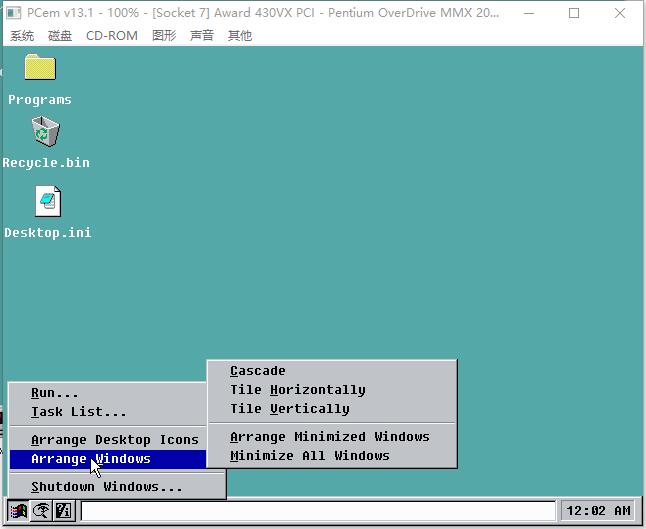
Task: Click the PCem icon in the title bar
Action: pyautogui.click(x=14, y=13)
